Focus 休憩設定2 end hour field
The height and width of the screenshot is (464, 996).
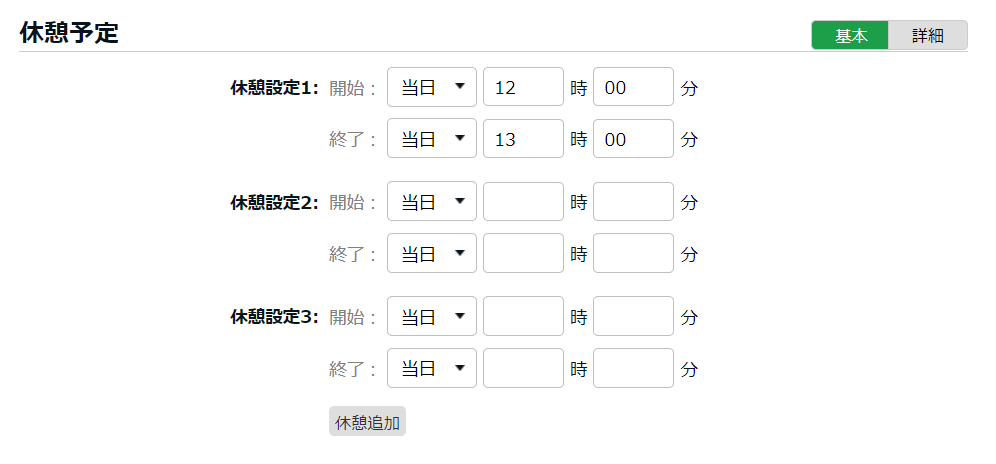523,254
